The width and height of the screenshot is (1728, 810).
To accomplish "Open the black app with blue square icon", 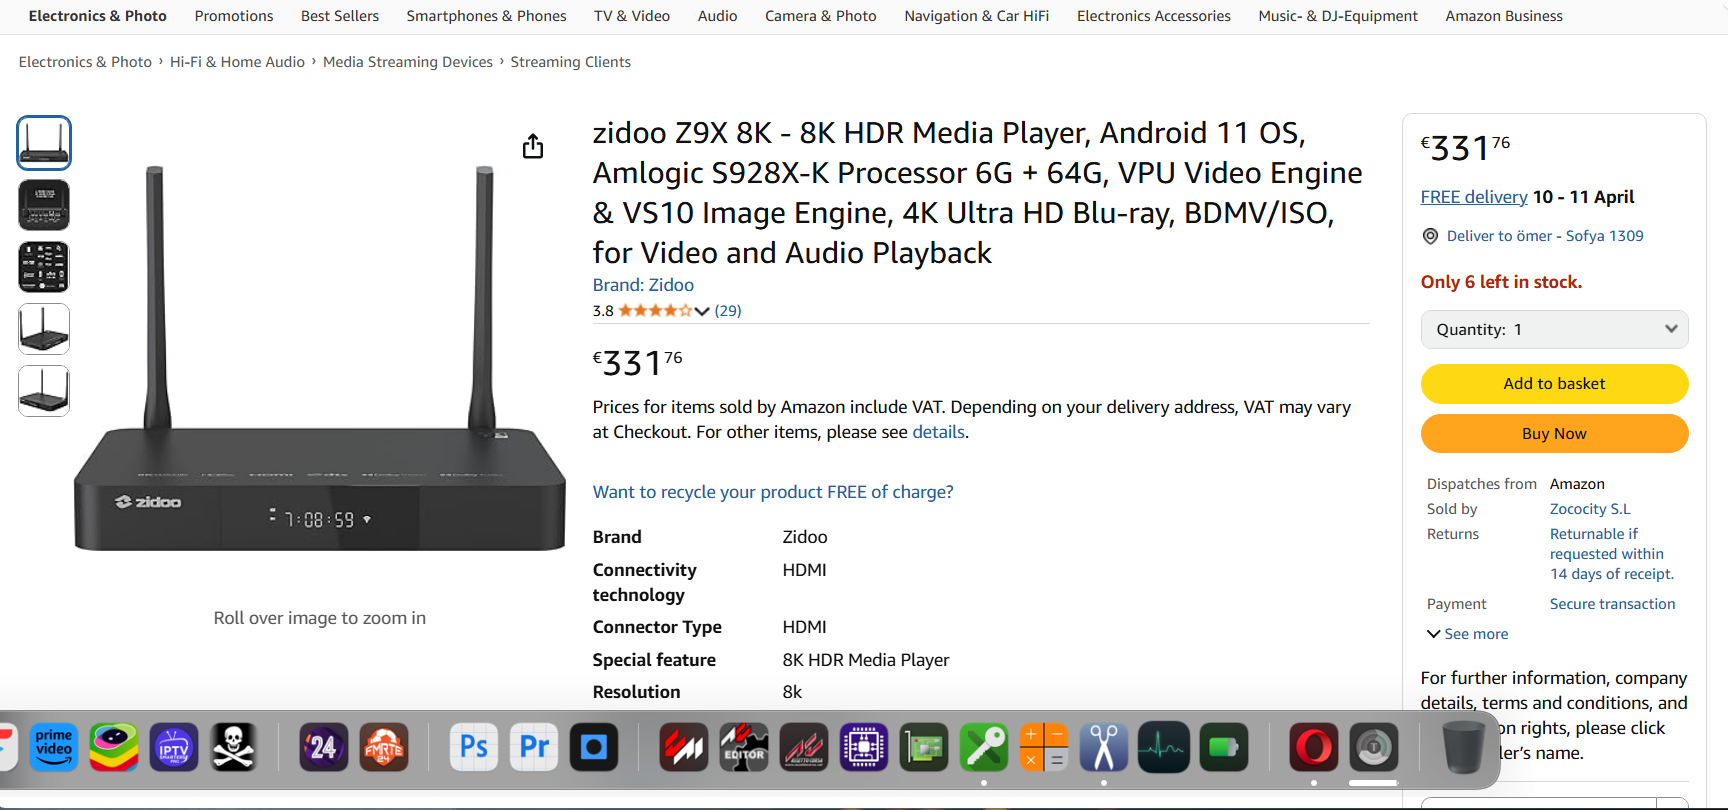I will point(594,747).
